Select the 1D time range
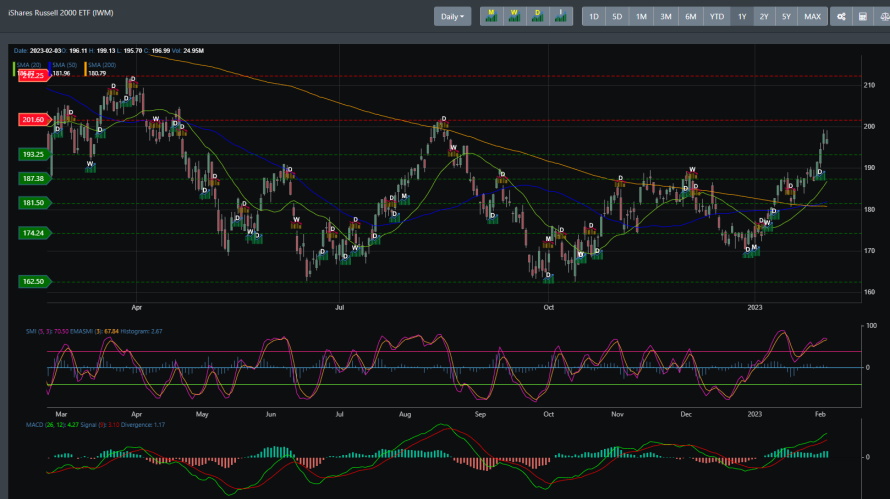 pos(594,16)
